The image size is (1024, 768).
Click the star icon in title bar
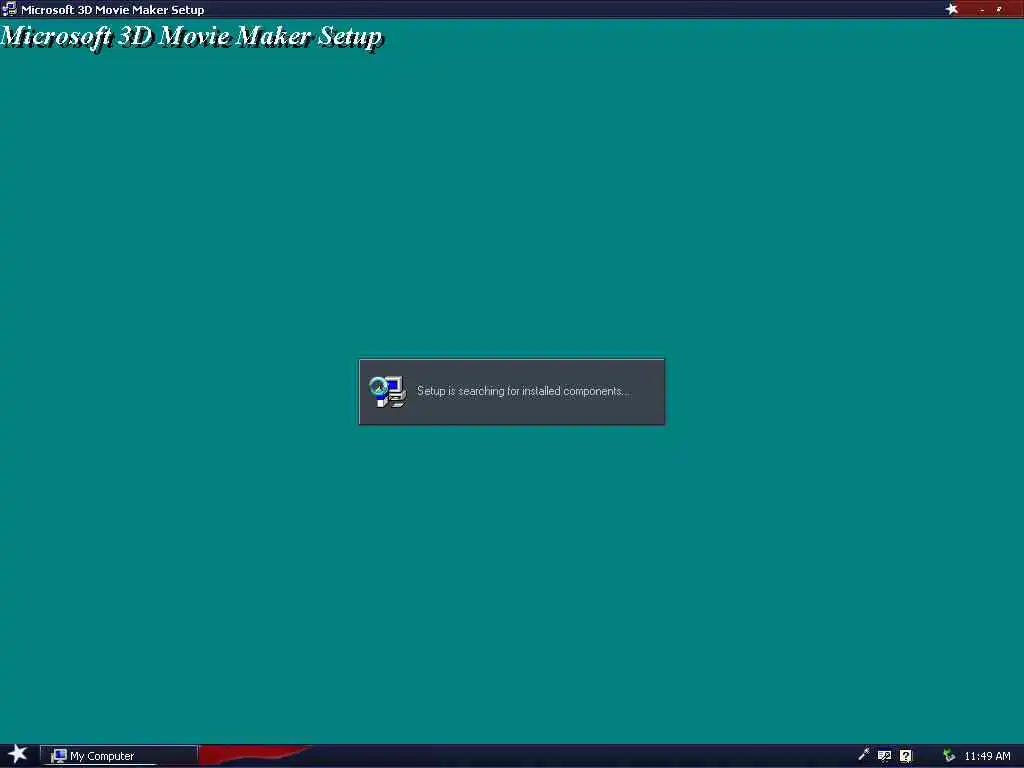coord(952,9)
